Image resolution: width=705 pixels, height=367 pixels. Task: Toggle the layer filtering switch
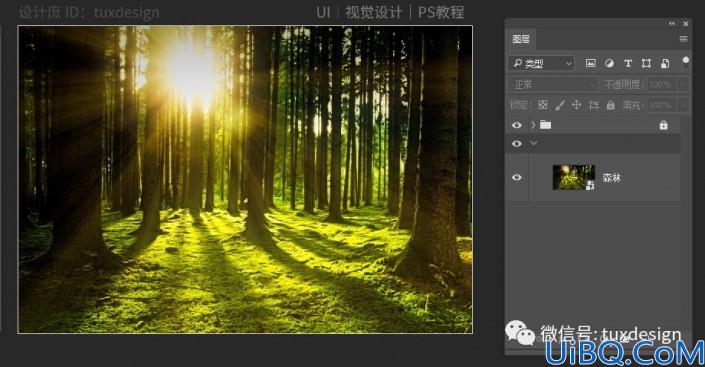coord(685,63)
